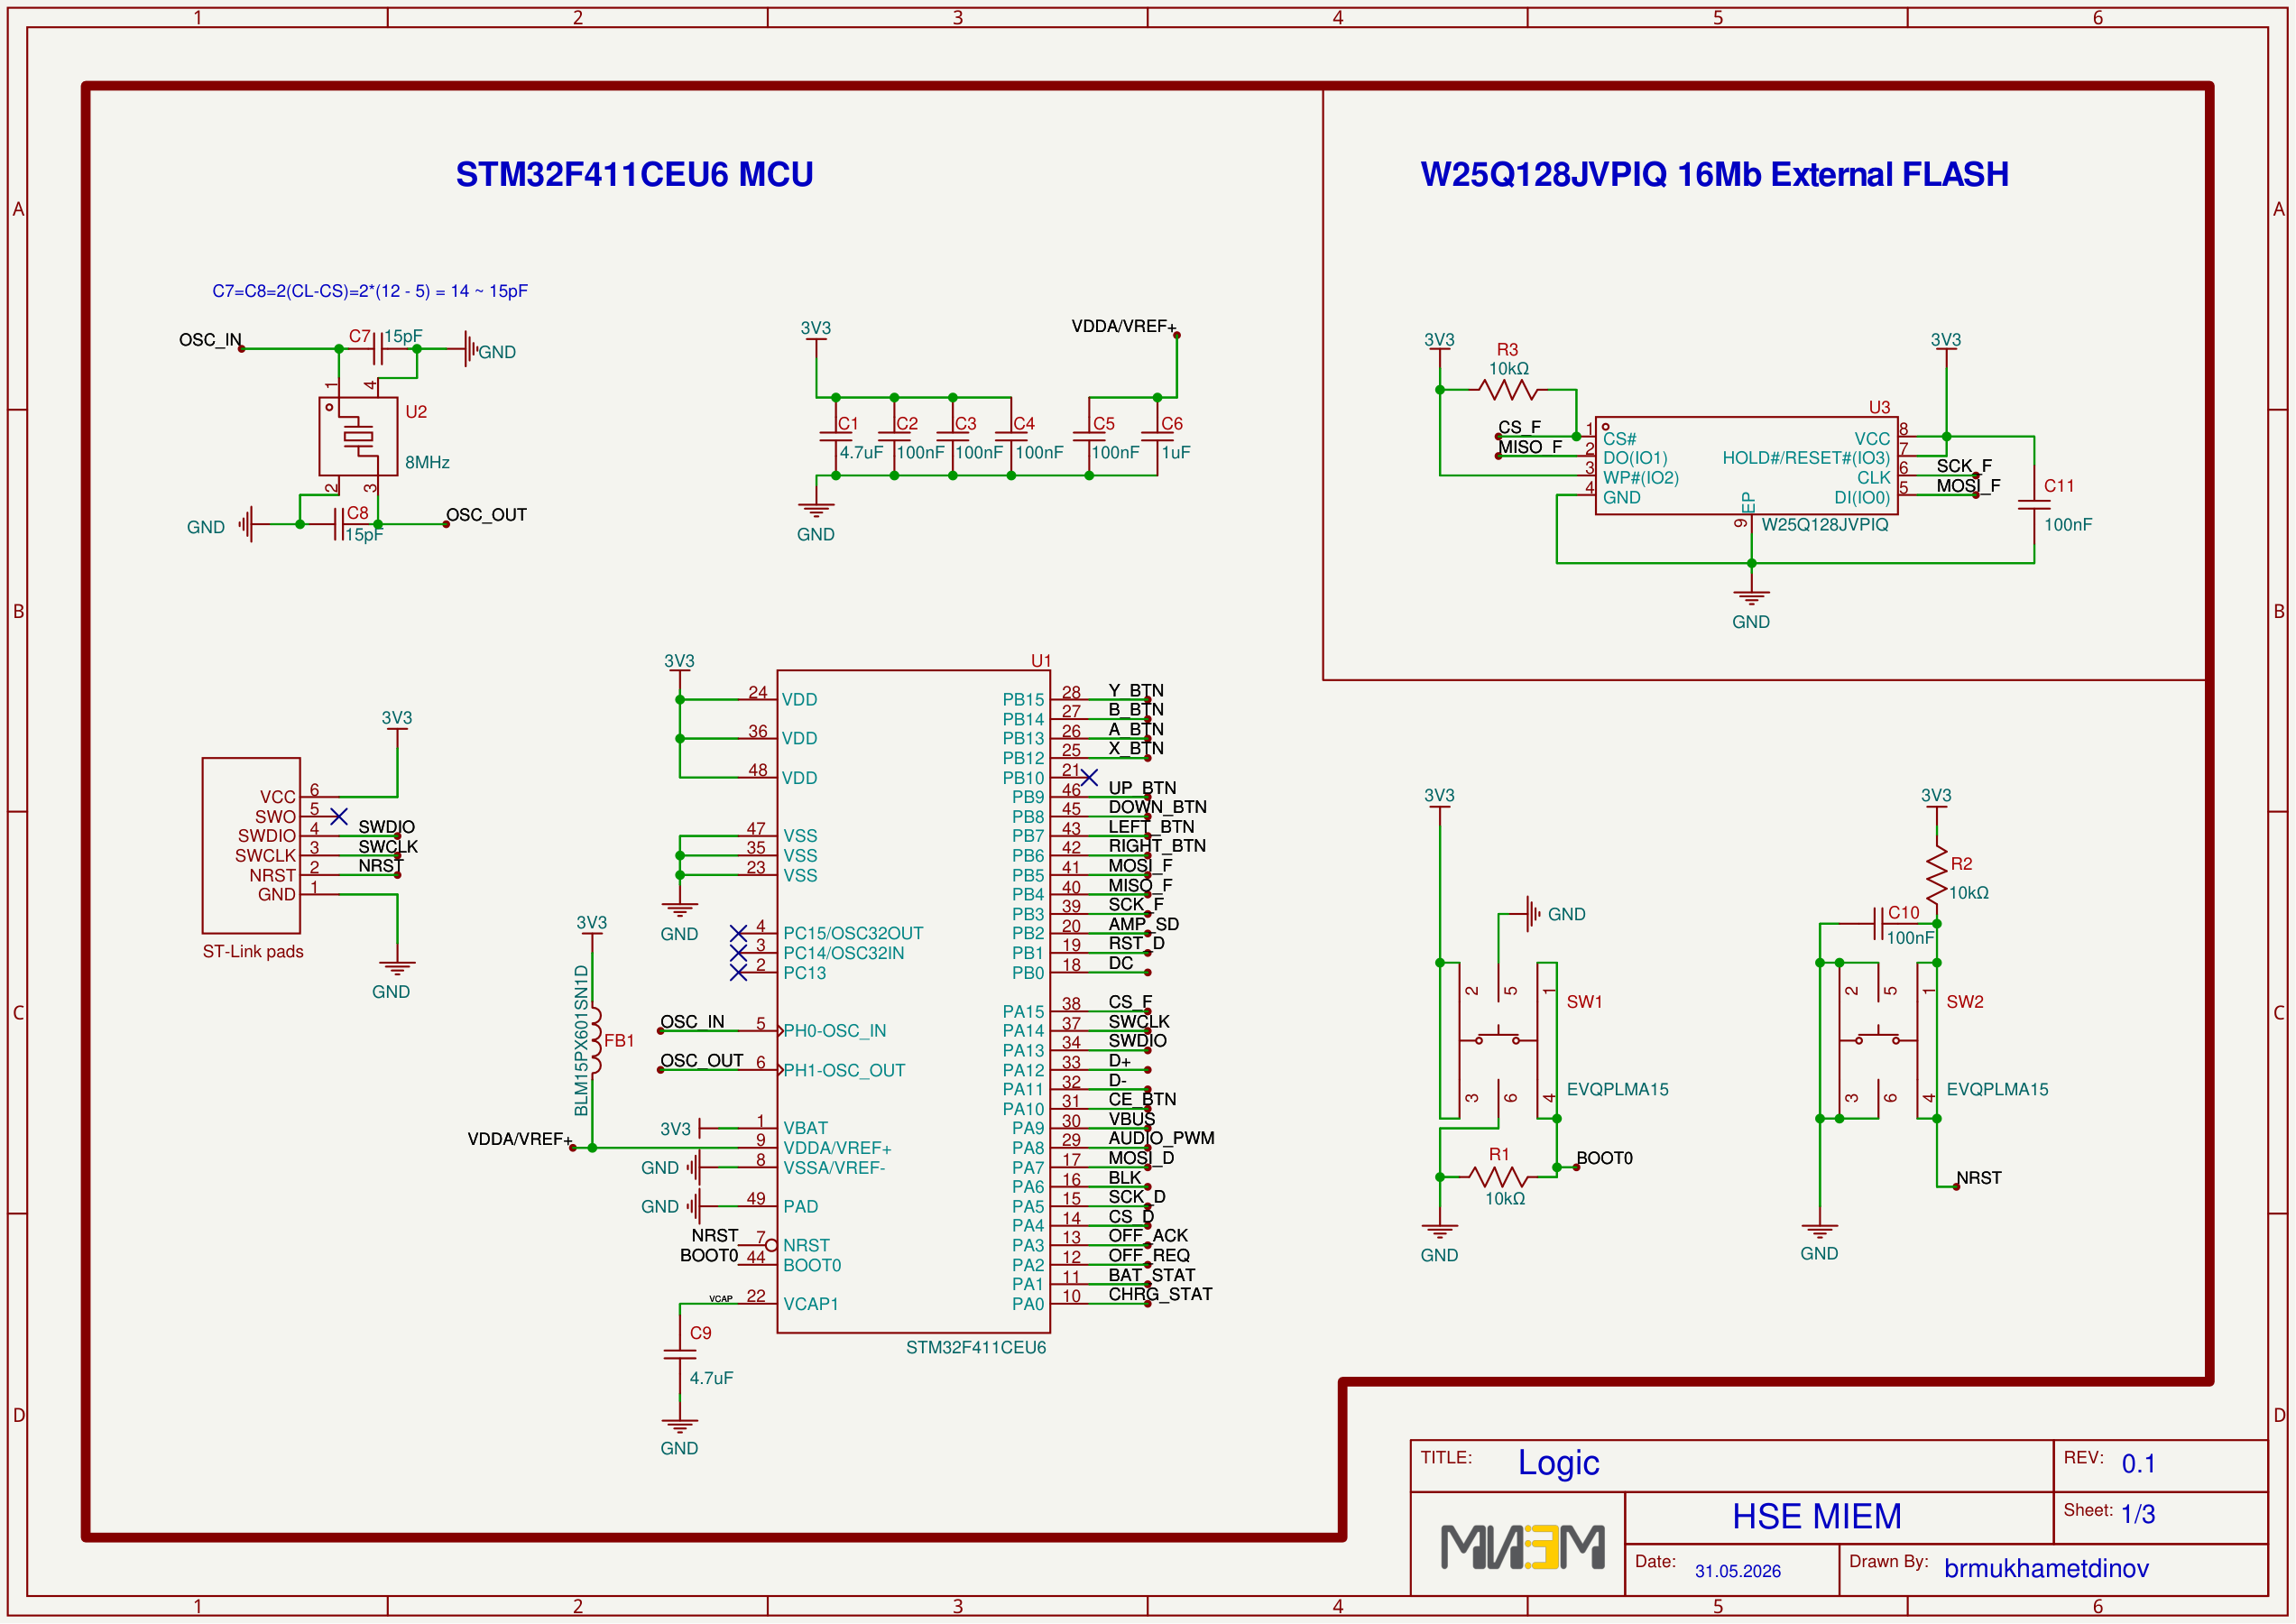Select resistor R1 10kΩ symbol

click(1499, 1177)
